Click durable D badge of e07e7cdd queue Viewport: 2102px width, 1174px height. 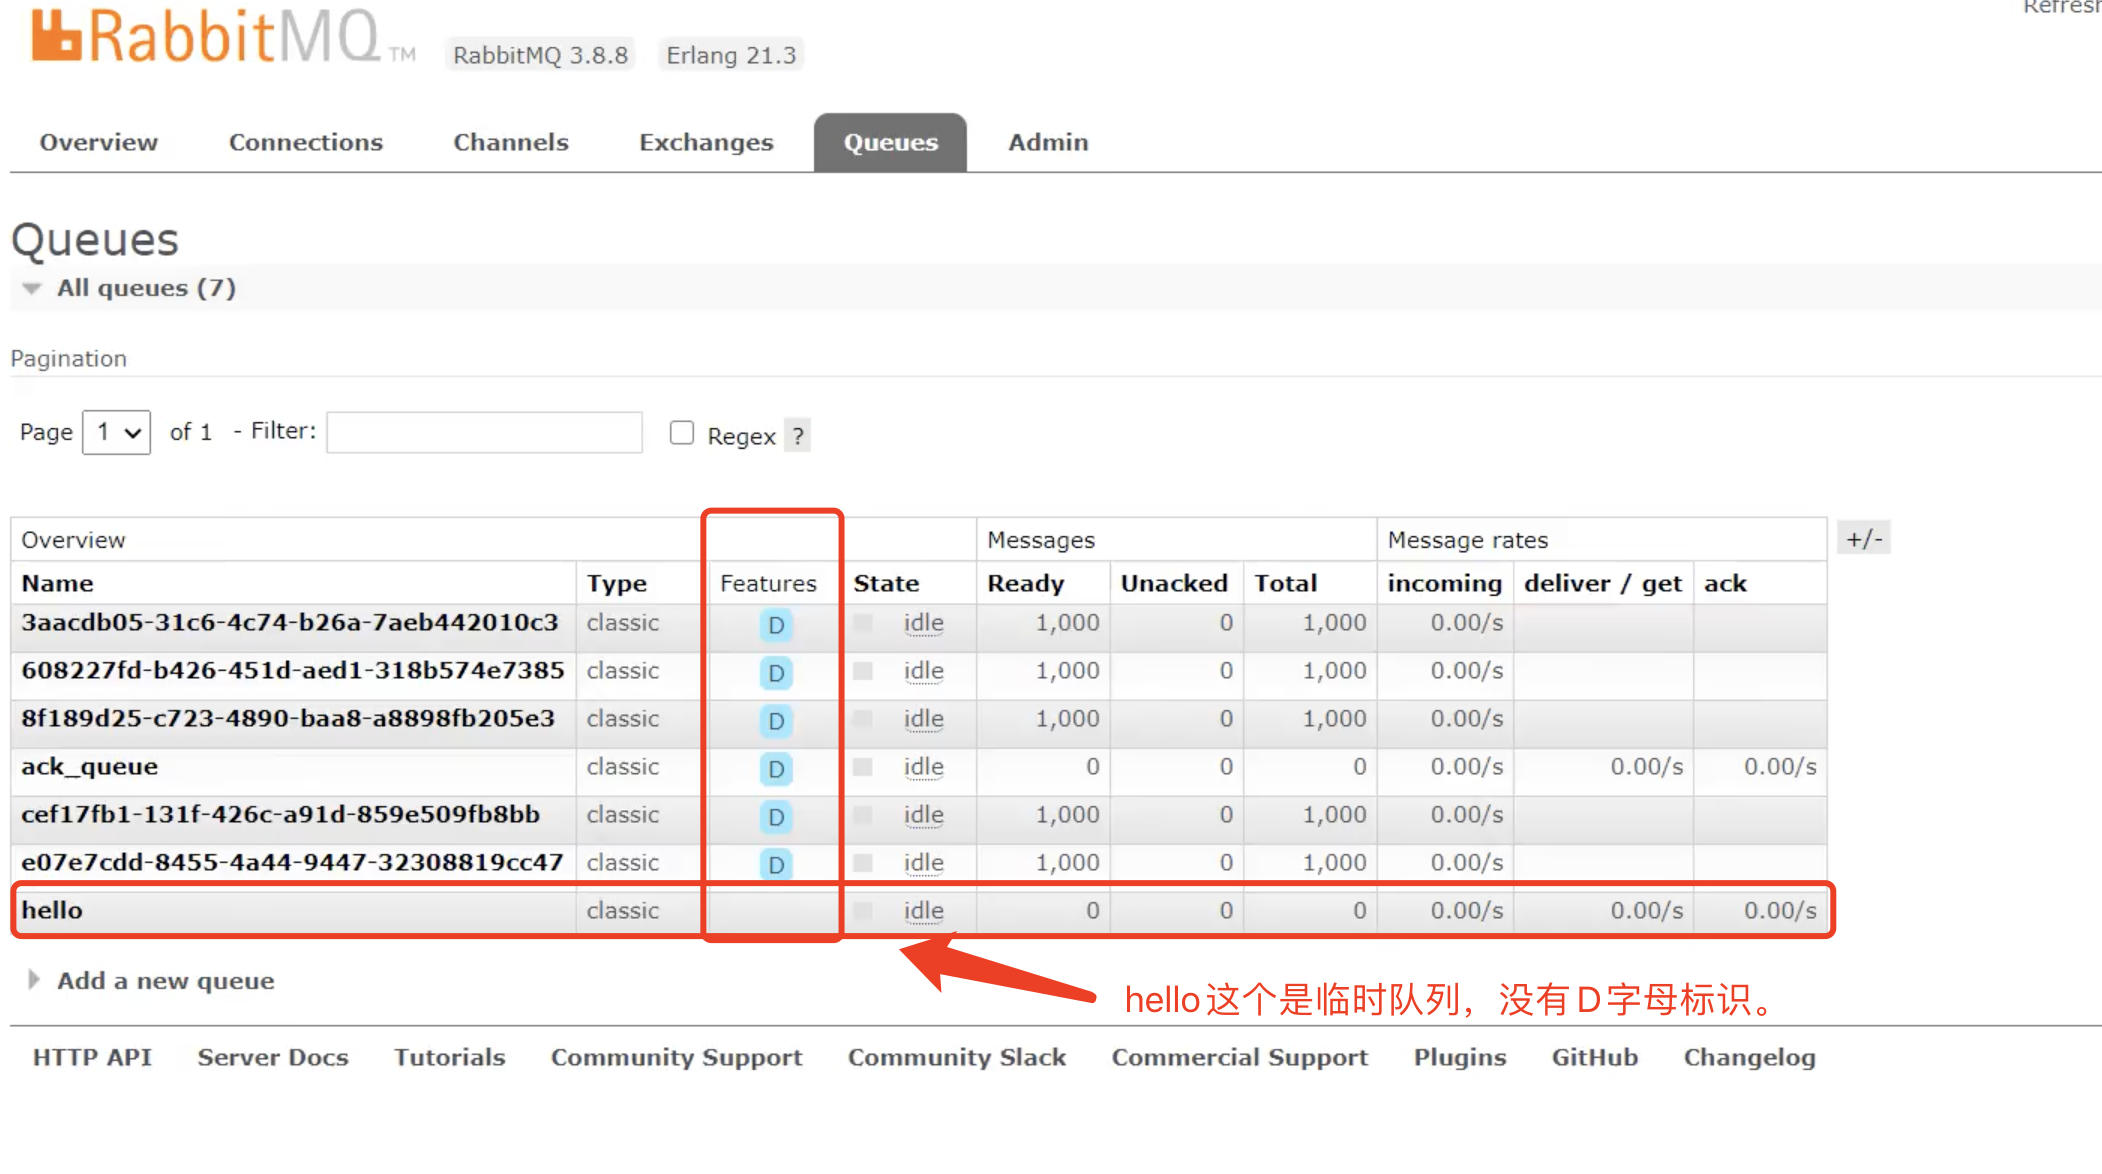pyautogui.click(x=776, y=864)
